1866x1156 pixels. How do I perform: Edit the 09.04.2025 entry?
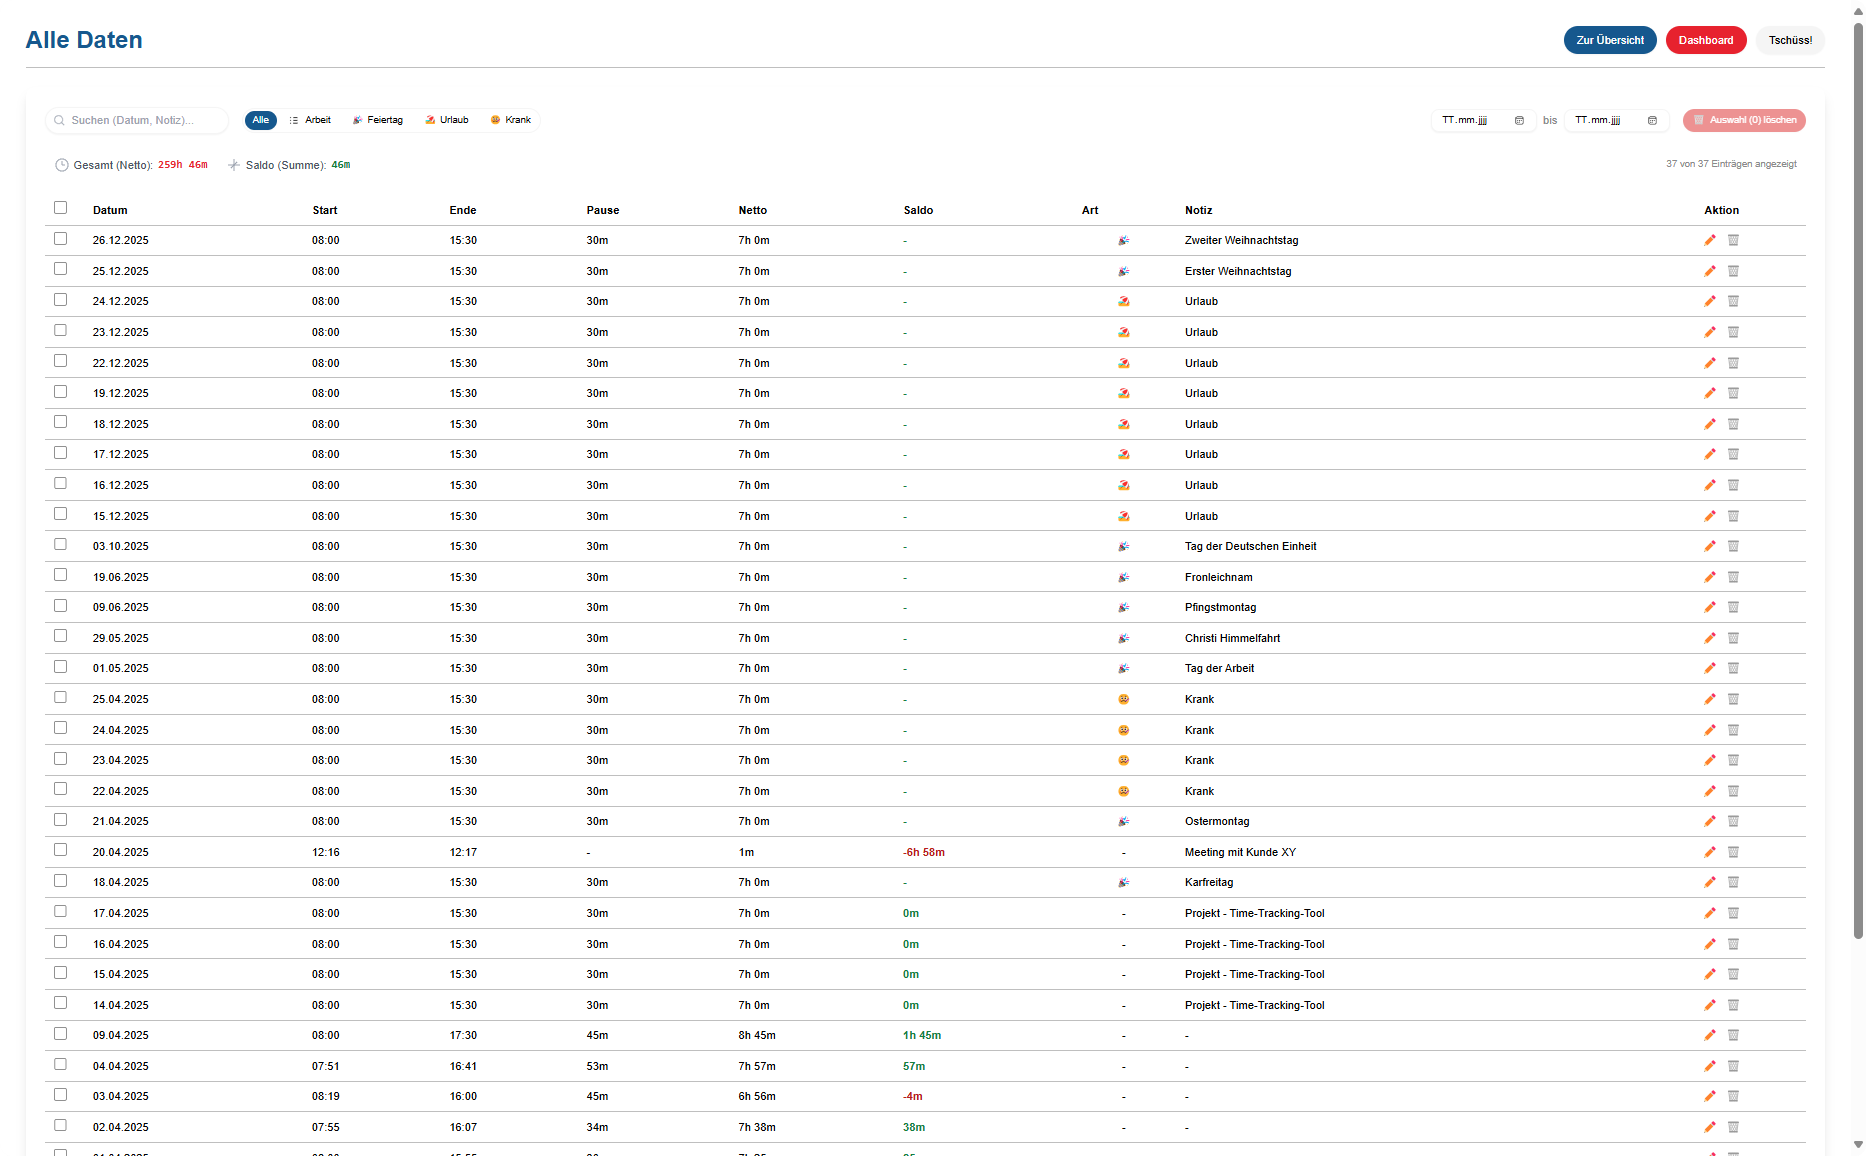[x=1710, y=1035]
